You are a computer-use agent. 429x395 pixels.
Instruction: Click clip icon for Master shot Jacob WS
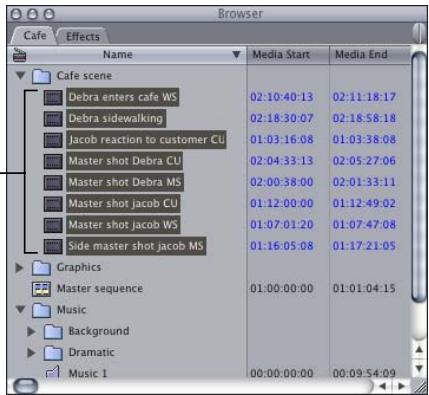(53, 225)
